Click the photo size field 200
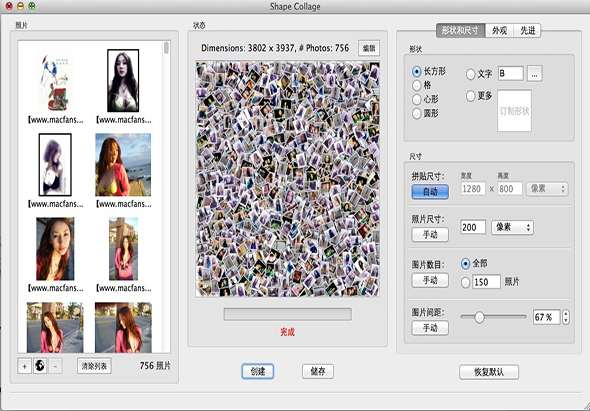This screenshot has height=411, width=590. coord(473,227)
